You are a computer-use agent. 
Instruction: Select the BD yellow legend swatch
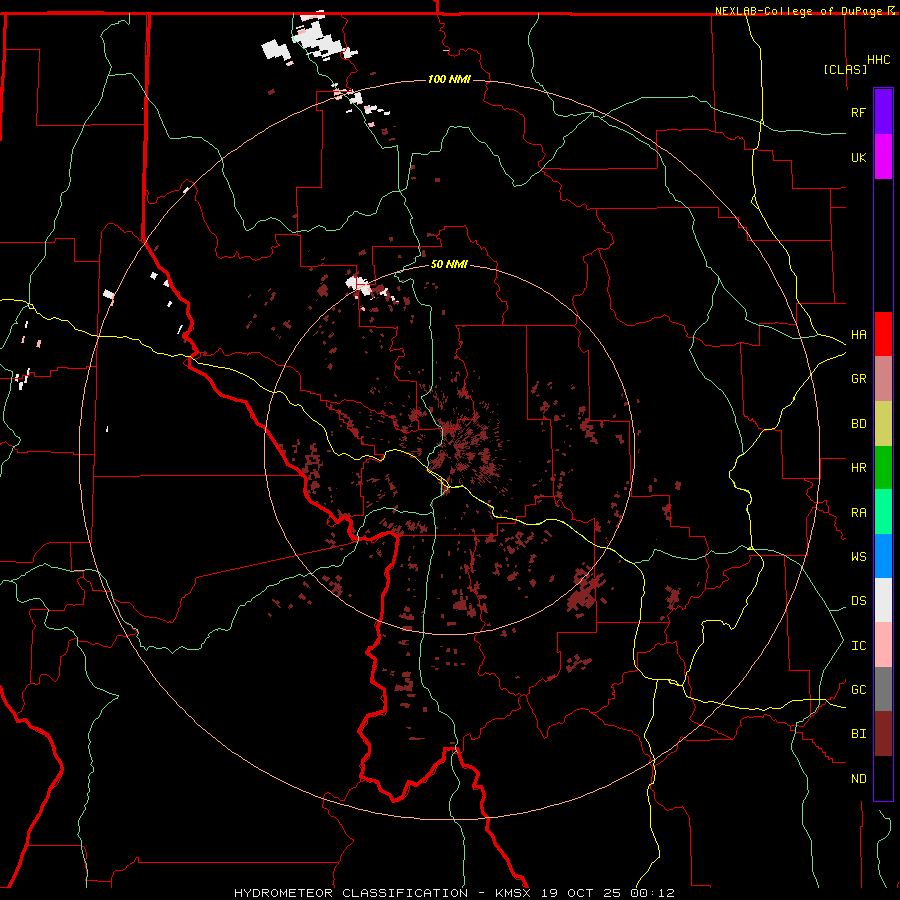[x=883, y=423]
